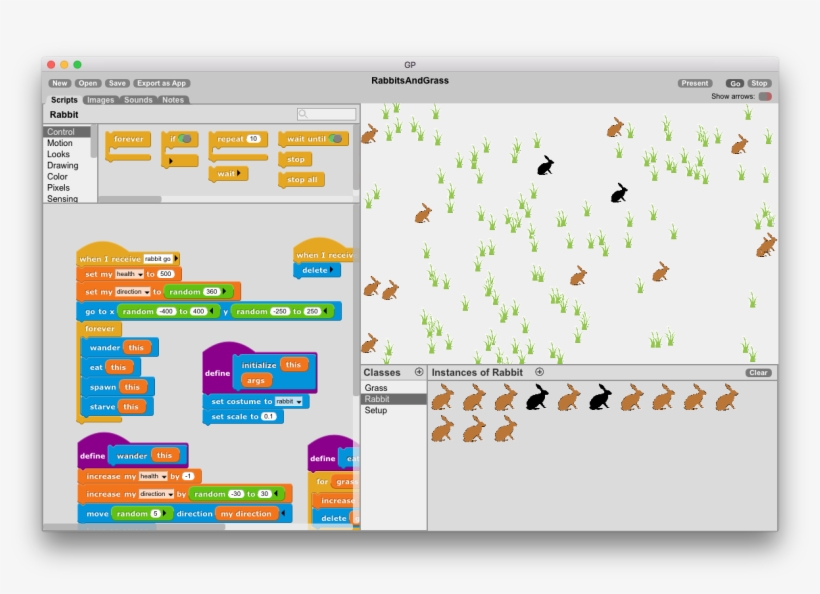Screen dimensions: 820x594
Task: Select the first black rabbit instance thumbnail
Action: [x=537, y=398]
